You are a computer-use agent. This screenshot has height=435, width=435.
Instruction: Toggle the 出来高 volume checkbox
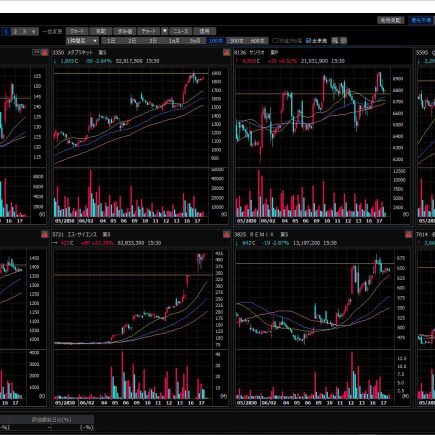click(309, 41)
